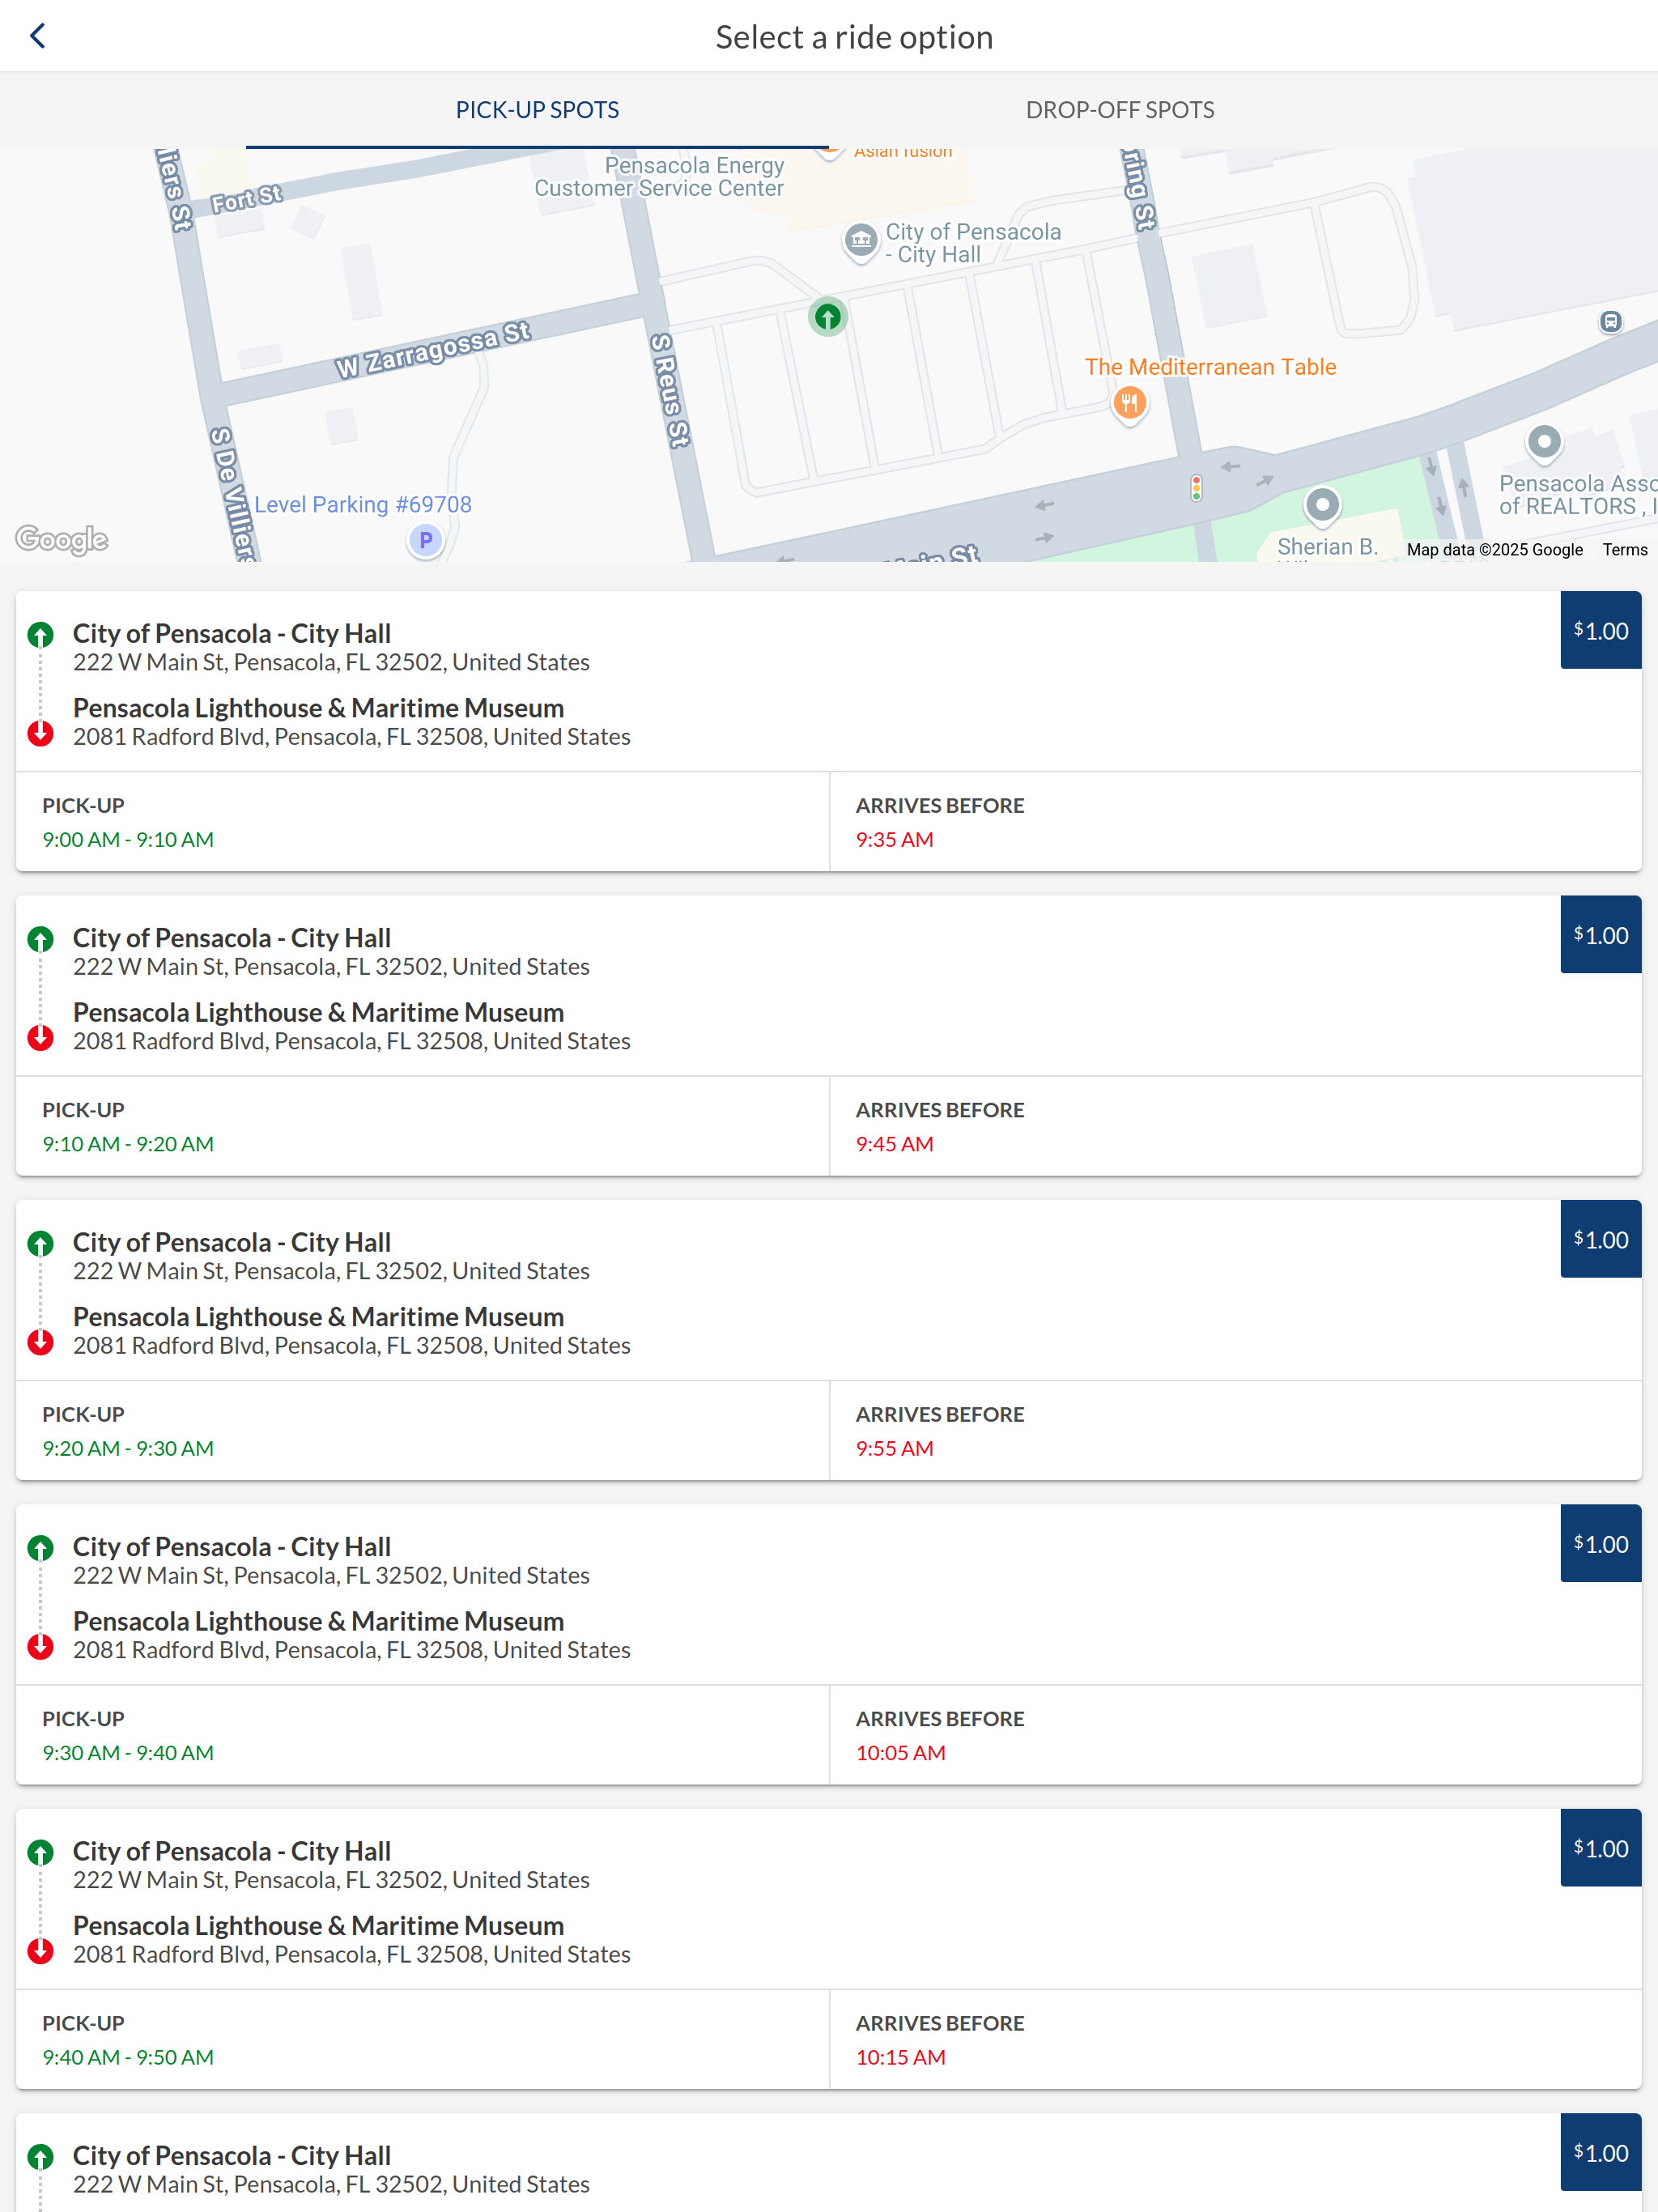Tap The Mediterranean Table restaurant pin
1658x2212 pixels.
[x=1129, y=404]
